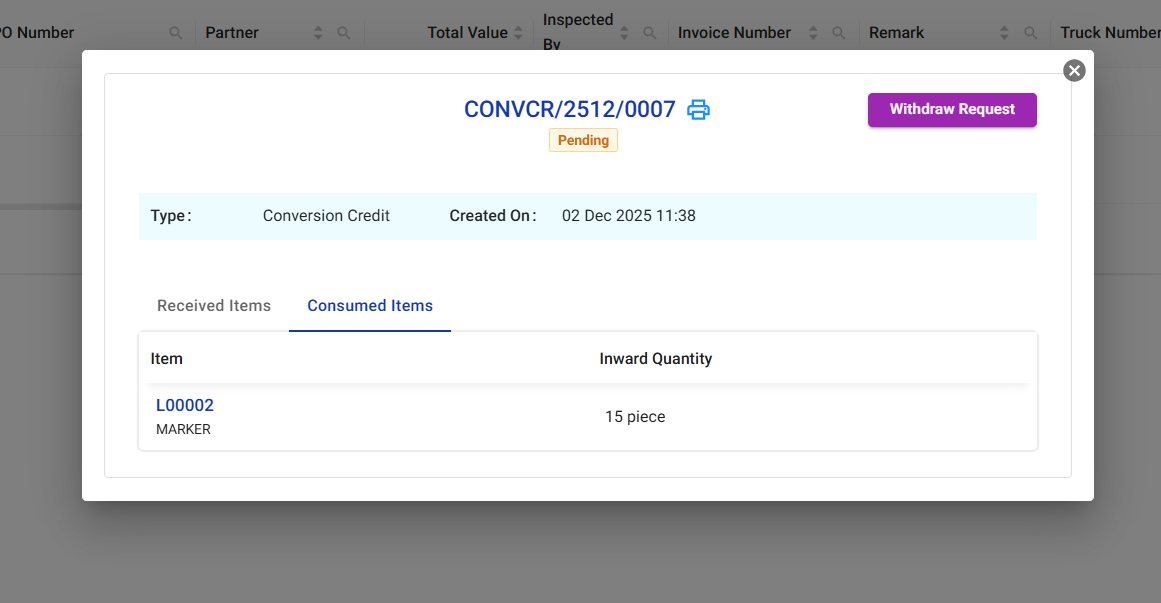Open search for PO Number column

click(x=176, y=33)
